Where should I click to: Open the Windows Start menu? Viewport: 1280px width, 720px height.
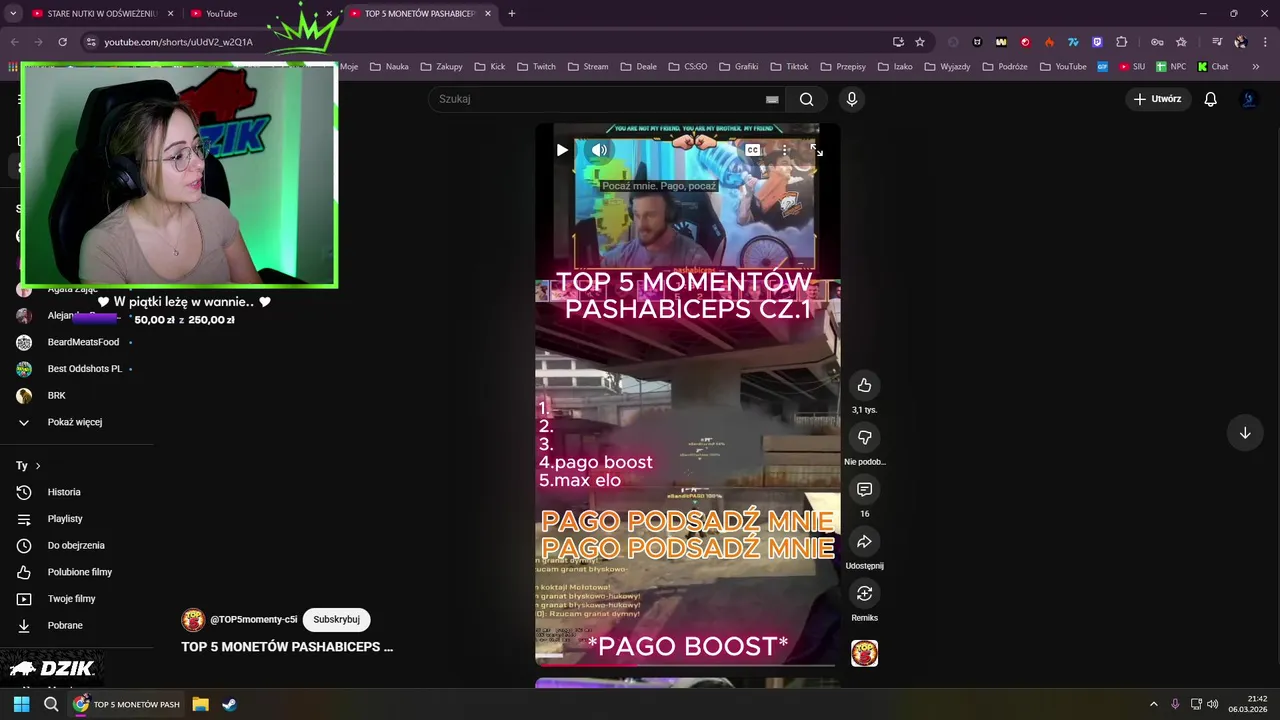pyautogui.click(x=21, y=704)
